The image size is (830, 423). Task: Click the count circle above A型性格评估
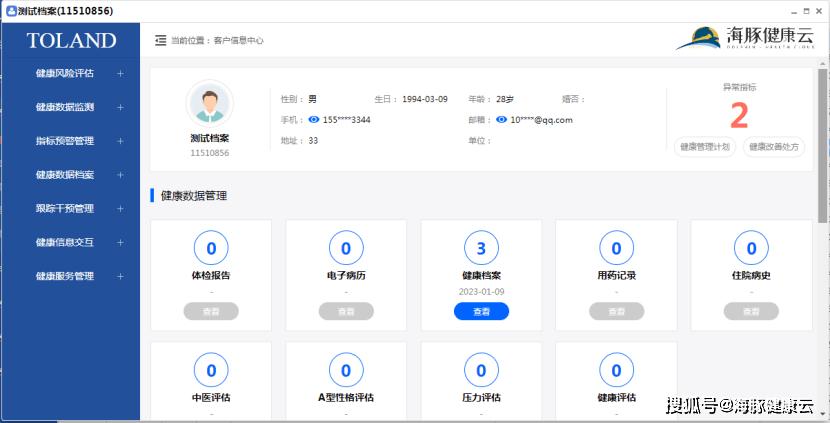click(346, 370)
